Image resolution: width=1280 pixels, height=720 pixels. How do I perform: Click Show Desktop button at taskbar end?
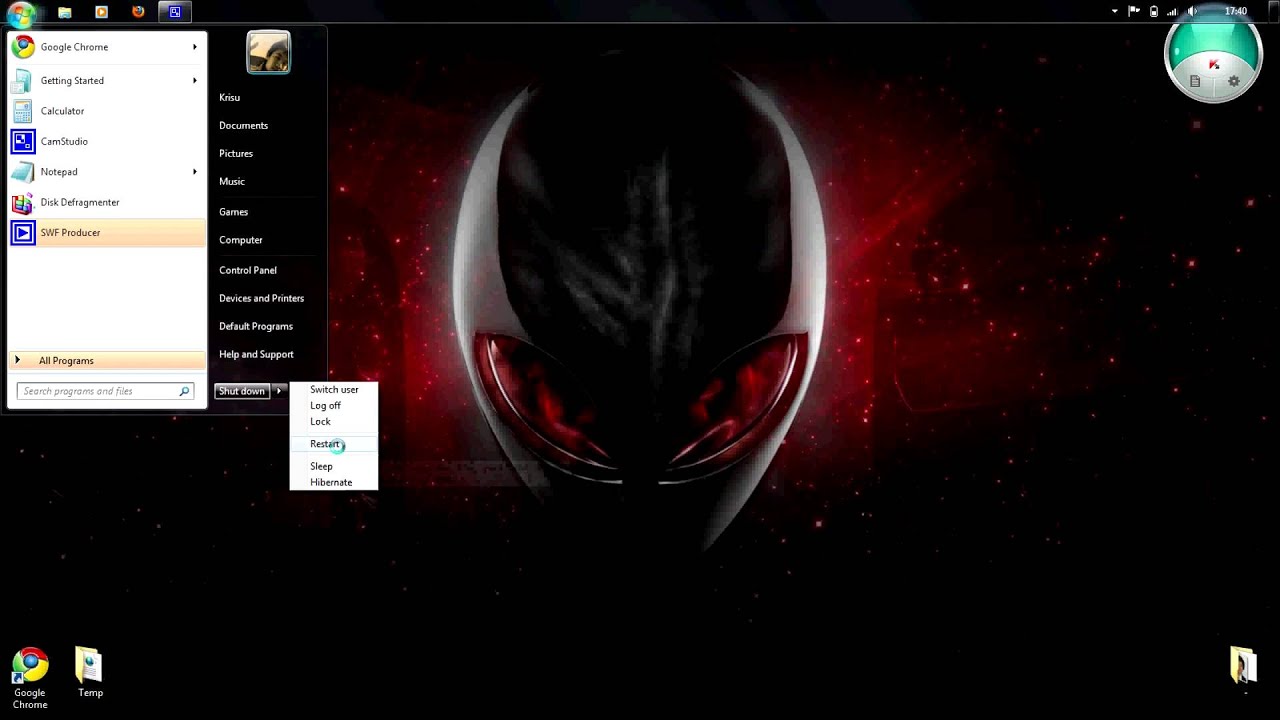coord(1273,11)
